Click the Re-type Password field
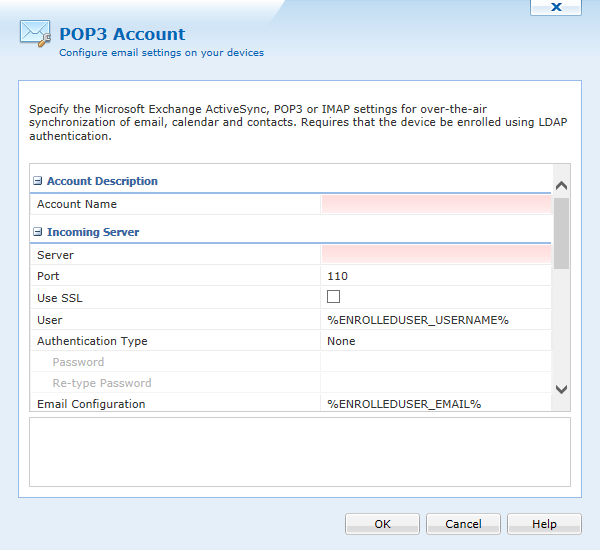 (x=436, y=383)
